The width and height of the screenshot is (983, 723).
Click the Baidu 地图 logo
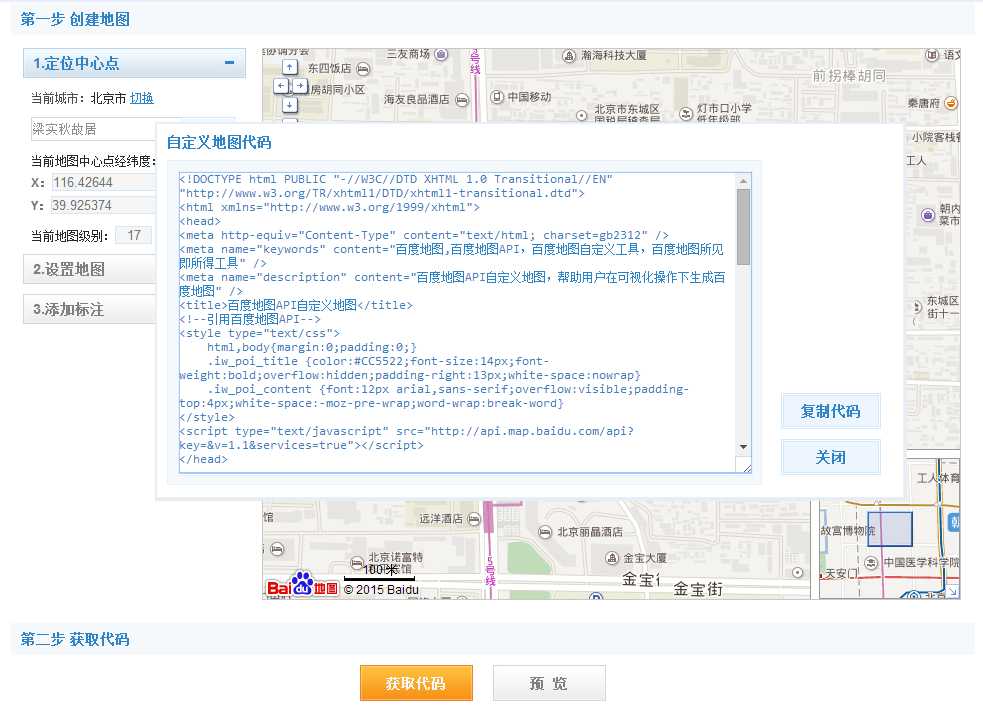tap(302, 584)
